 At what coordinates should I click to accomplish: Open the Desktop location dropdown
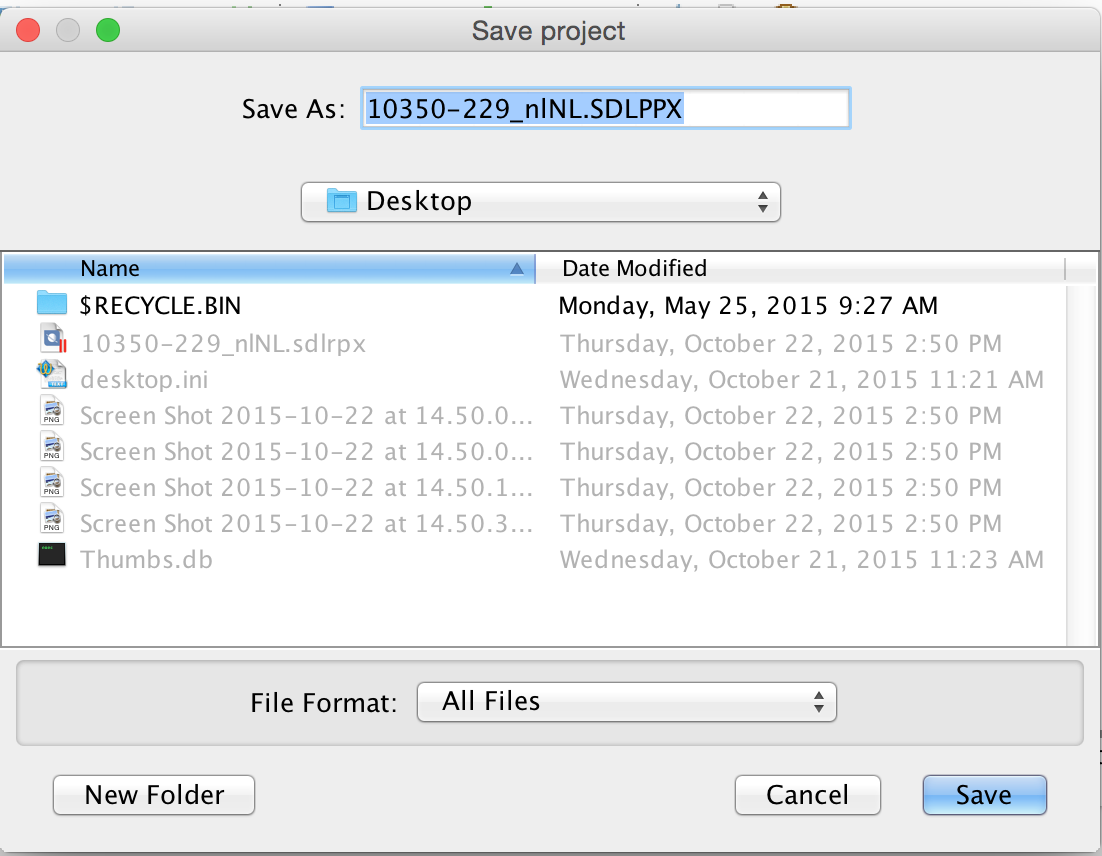pos(540,201)
